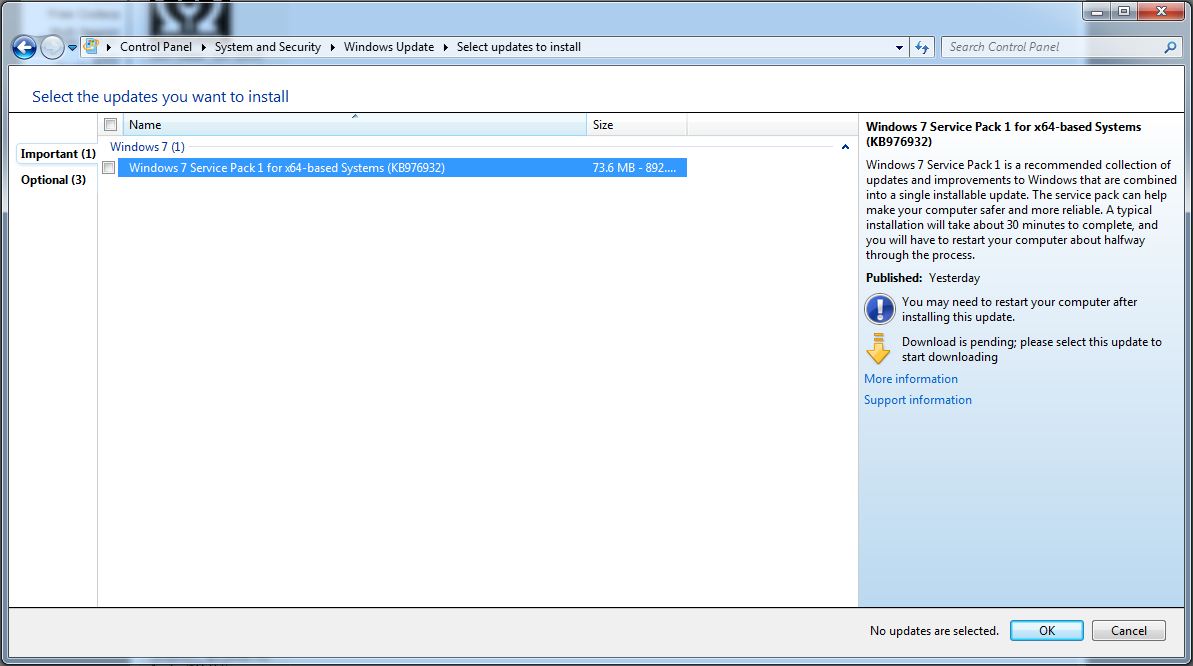Select the Service Pack 1 (KB976932) row
This screenshot has width=1193, height=666.
pyautogui.click(x=402, y=167)
